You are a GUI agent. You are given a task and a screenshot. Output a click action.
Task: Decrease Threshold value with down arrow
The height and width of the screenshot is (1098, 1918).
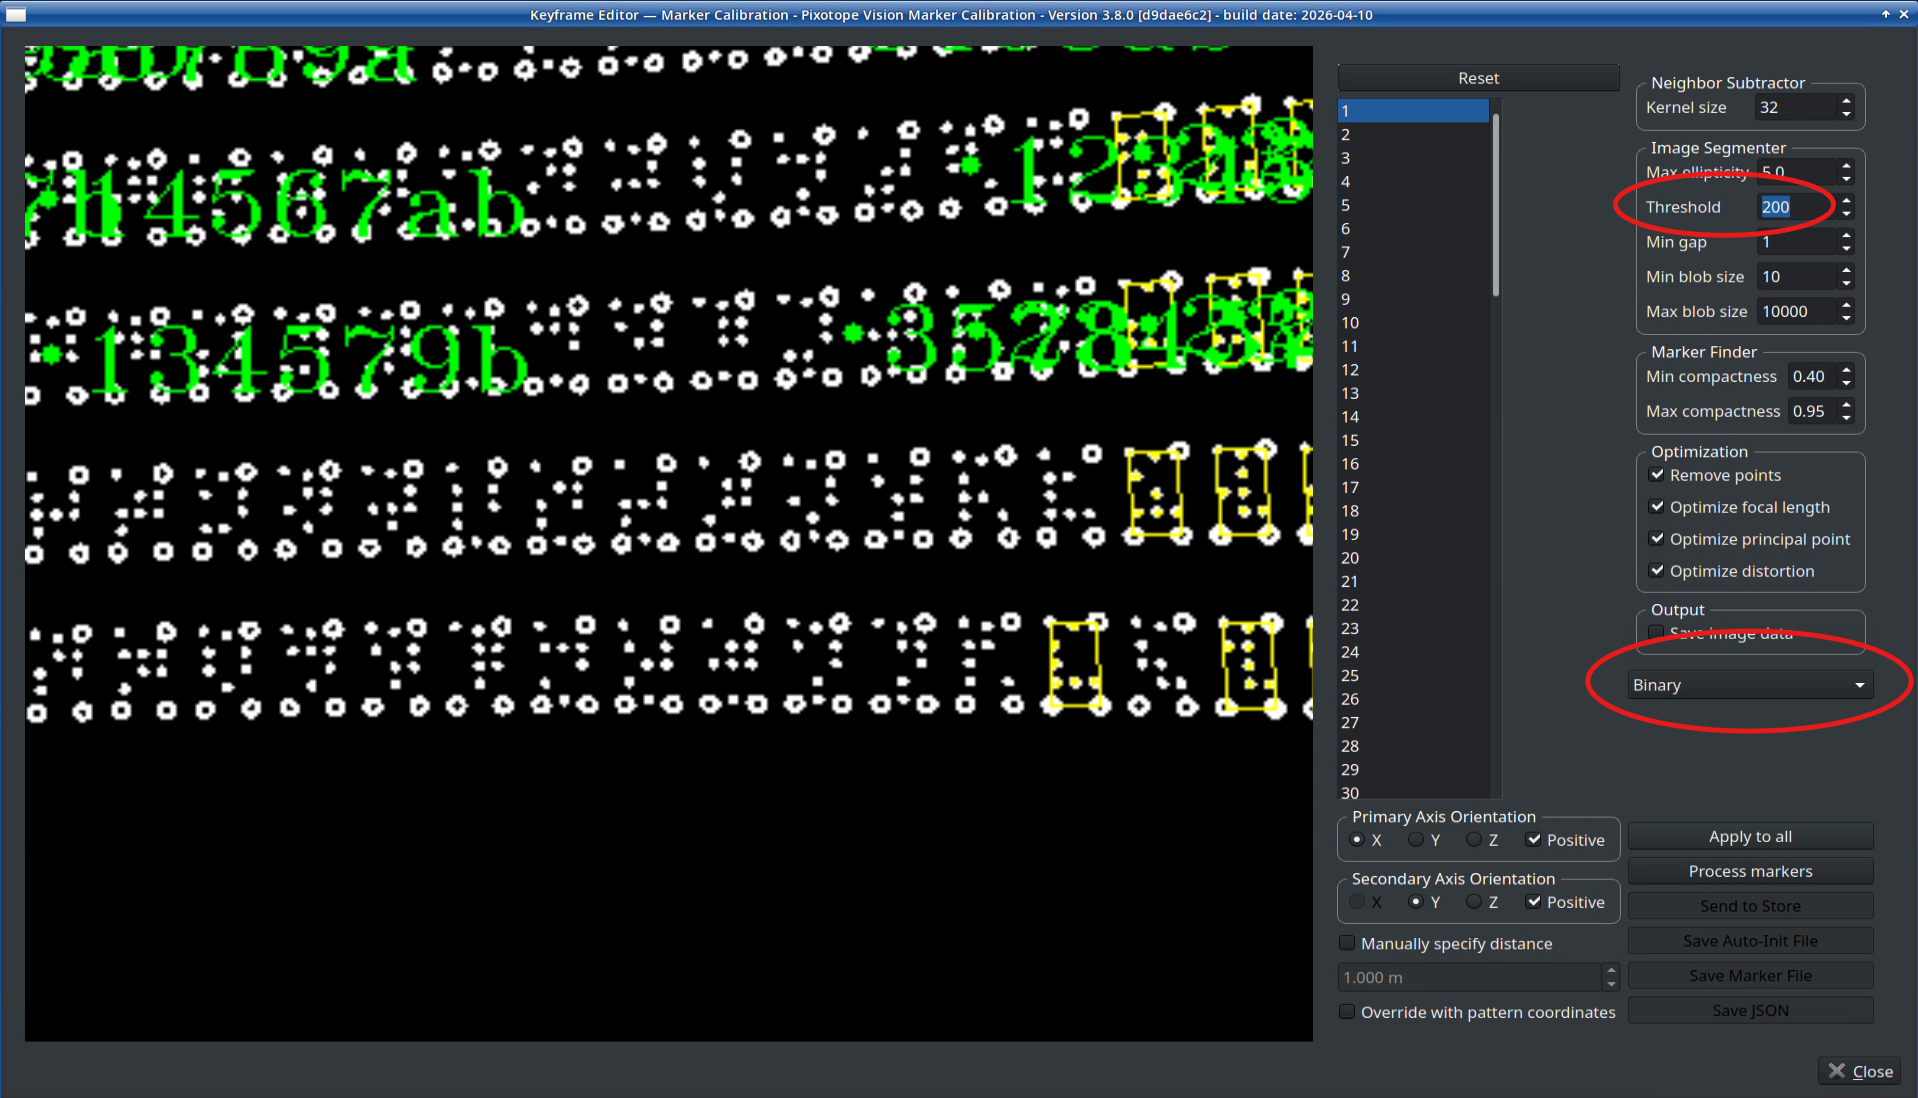click(x=1846, y=213)
